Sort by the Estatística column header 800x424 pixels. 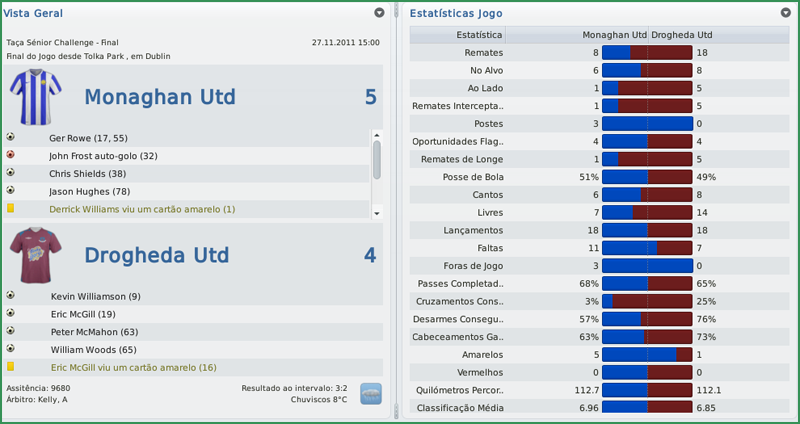pos(457,34)
